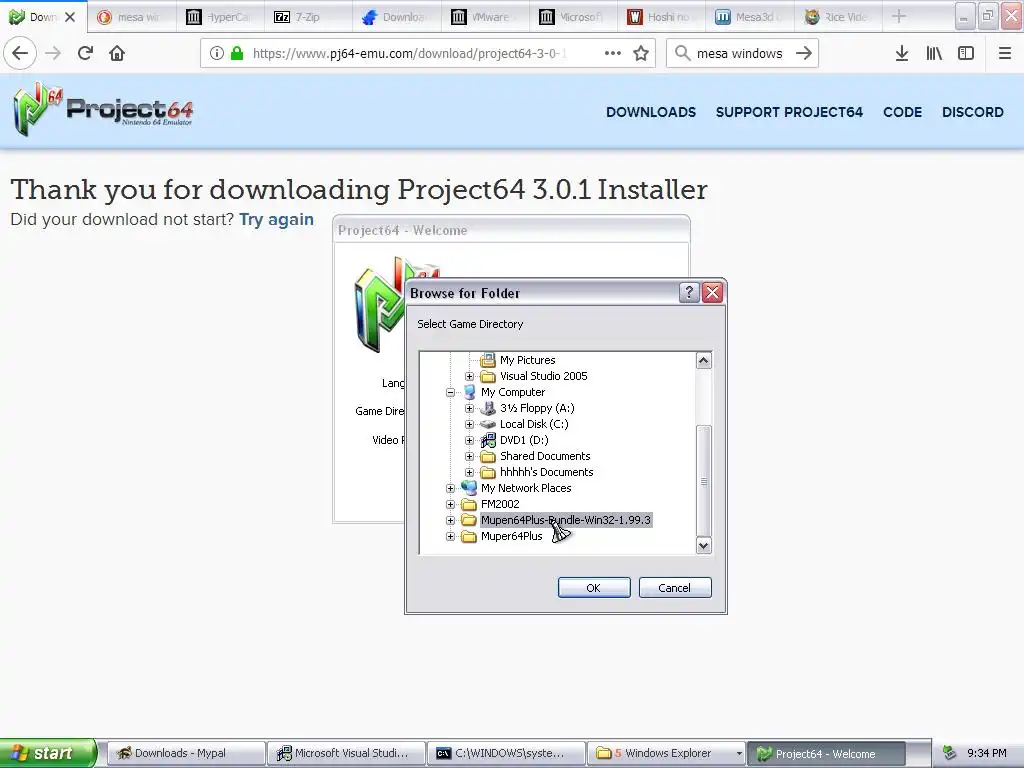Expand the Shared Documents folder
1024x768 pixels.
click(470, 456)
